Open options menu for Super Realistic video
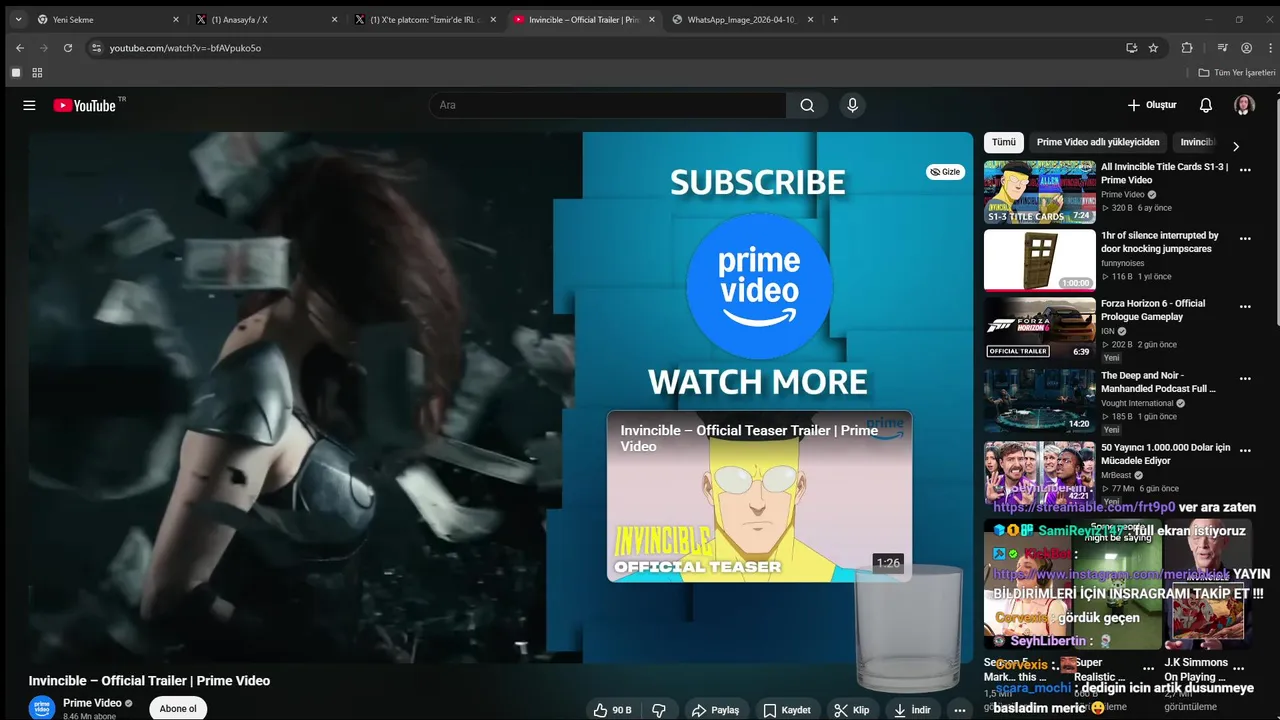Image resolution: width=1280 pixels, height=720 pixels. (1148, 668)
